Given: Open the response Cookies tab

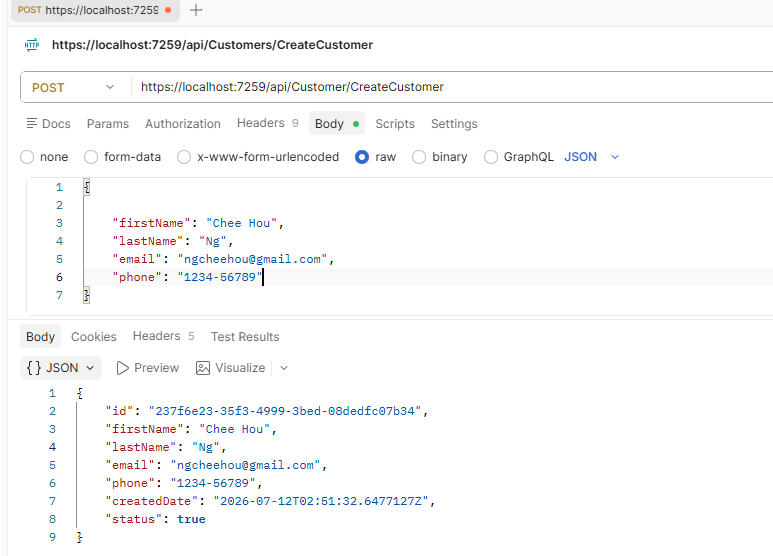Looking at the screenshot, I should (94, 337).
